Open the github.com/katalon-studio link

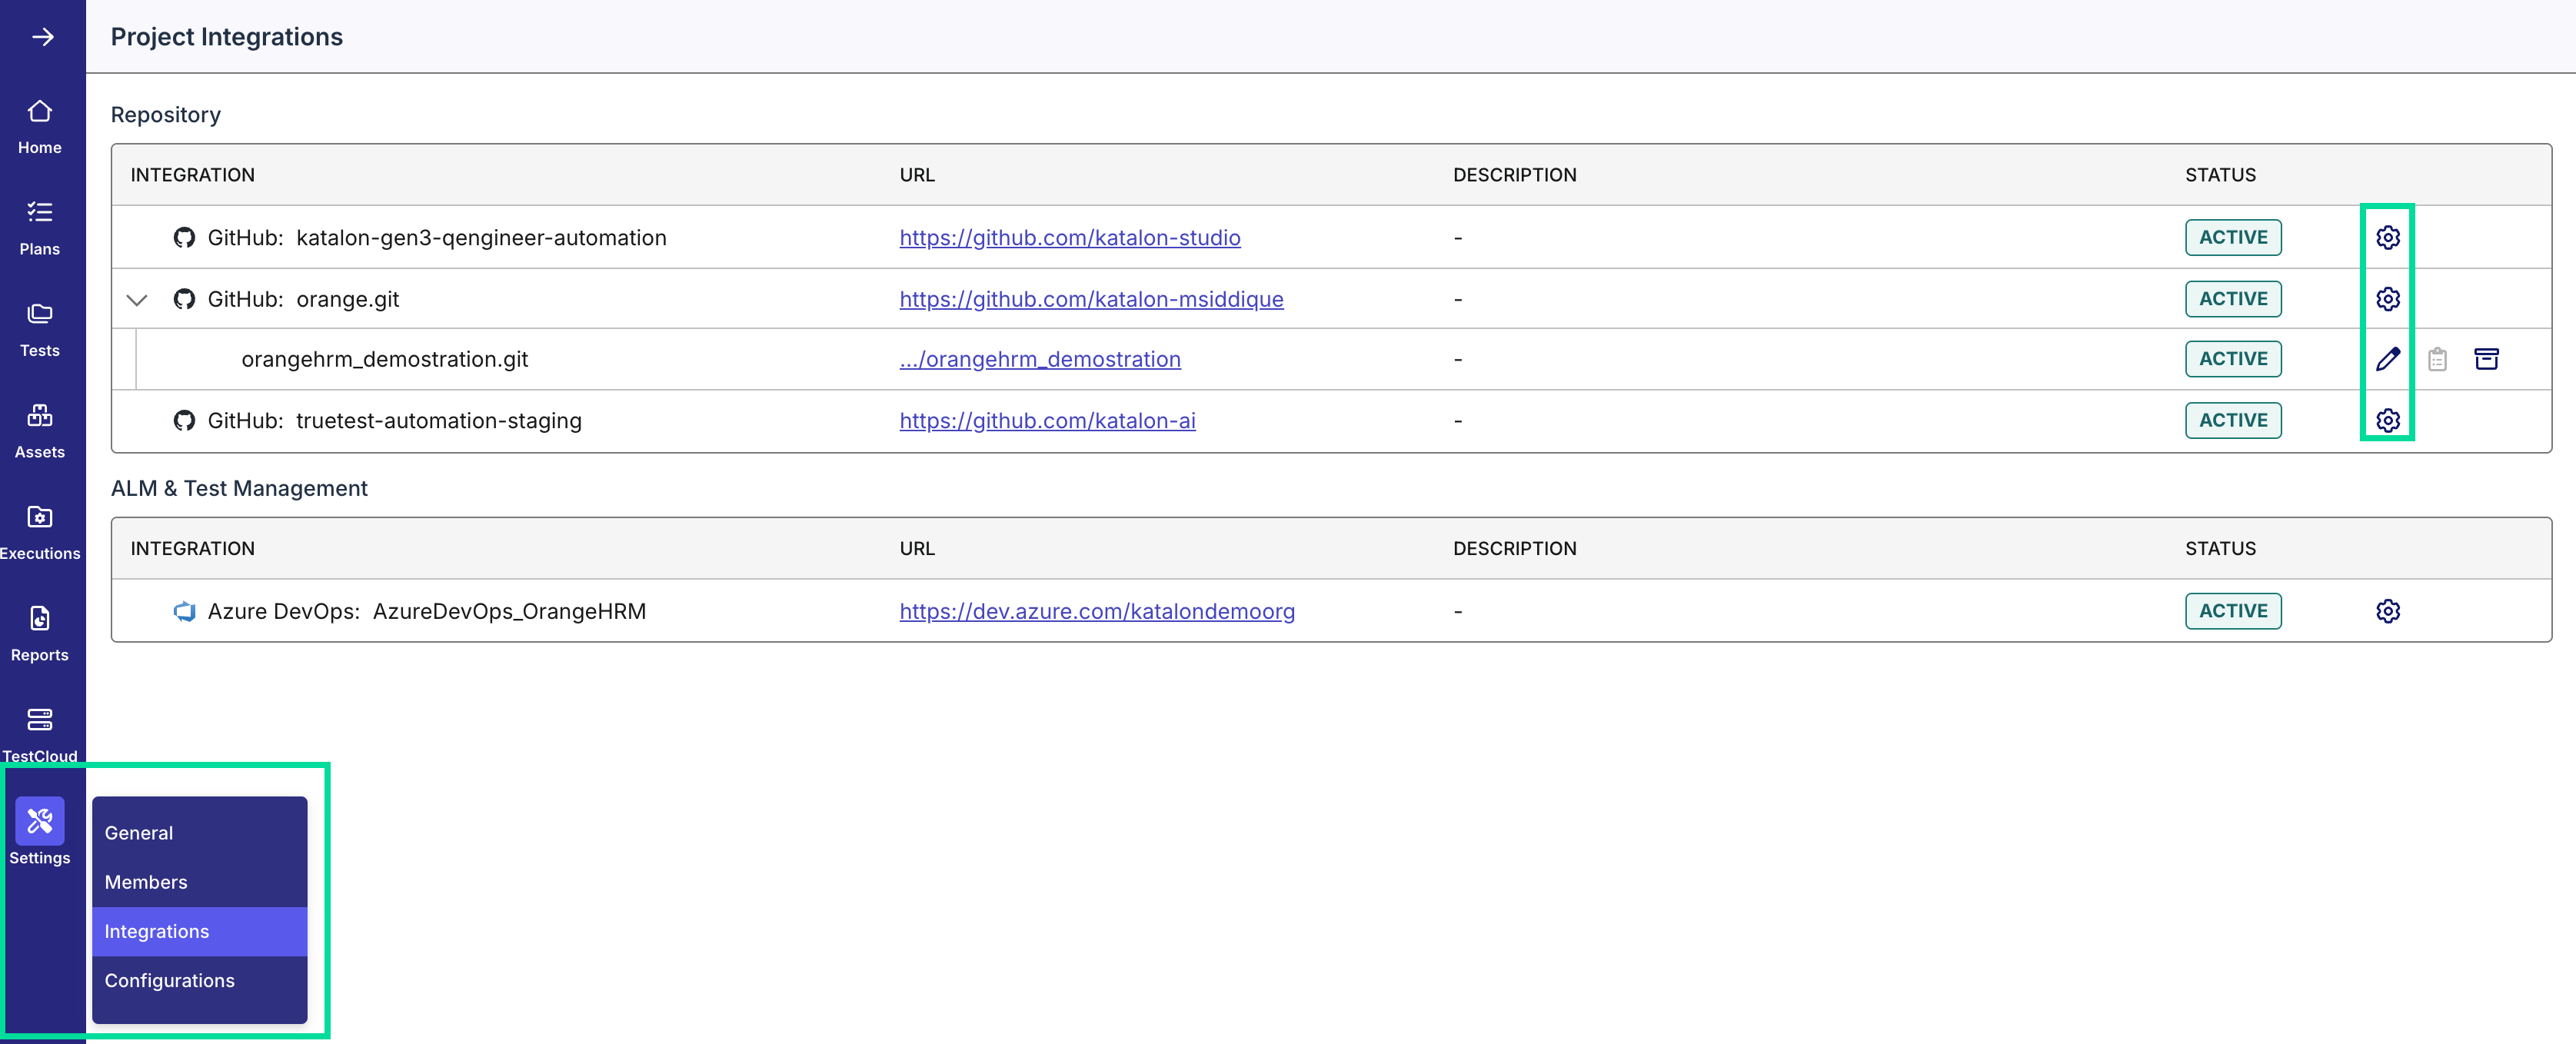click(x=1069, y=237)
